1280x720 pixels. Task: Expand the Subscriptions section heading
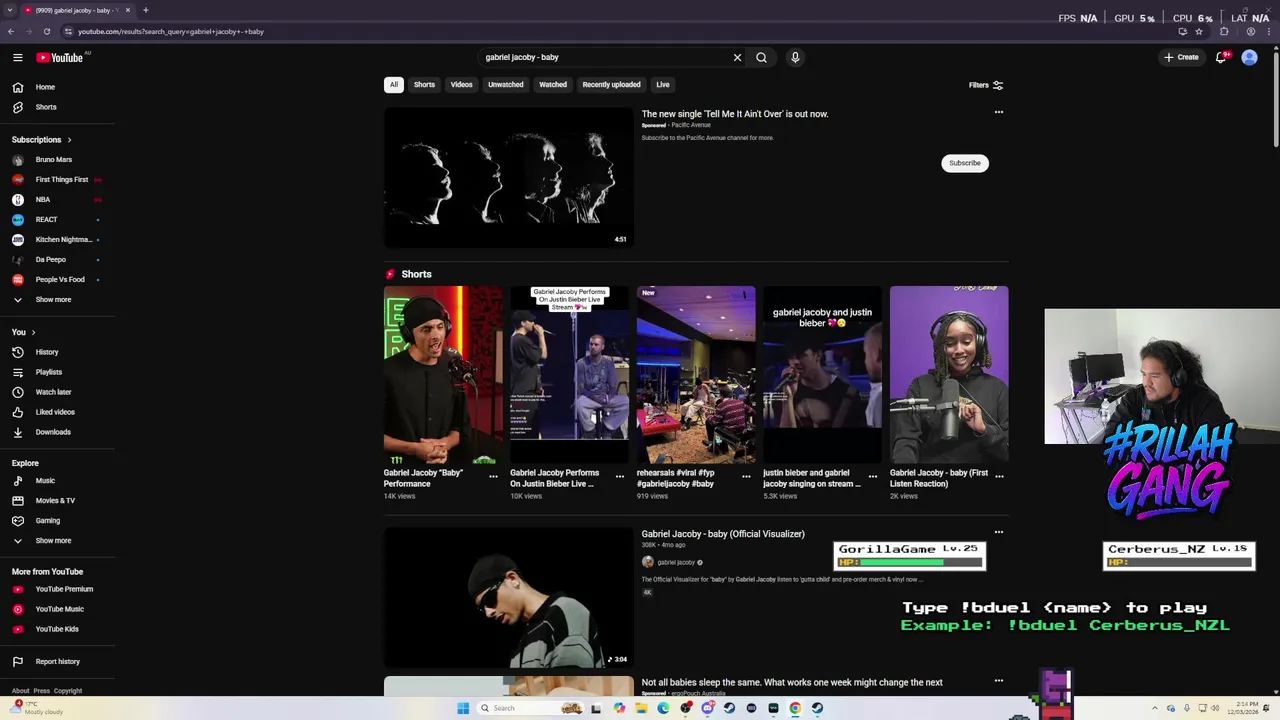(42, 140)
